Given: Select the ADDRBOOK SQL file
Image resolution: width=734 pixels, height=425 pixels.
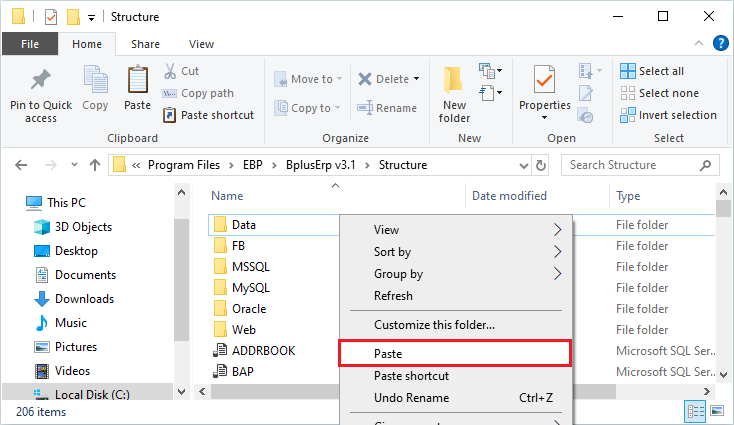Looking at the screenshot, I should click(264, 351).
